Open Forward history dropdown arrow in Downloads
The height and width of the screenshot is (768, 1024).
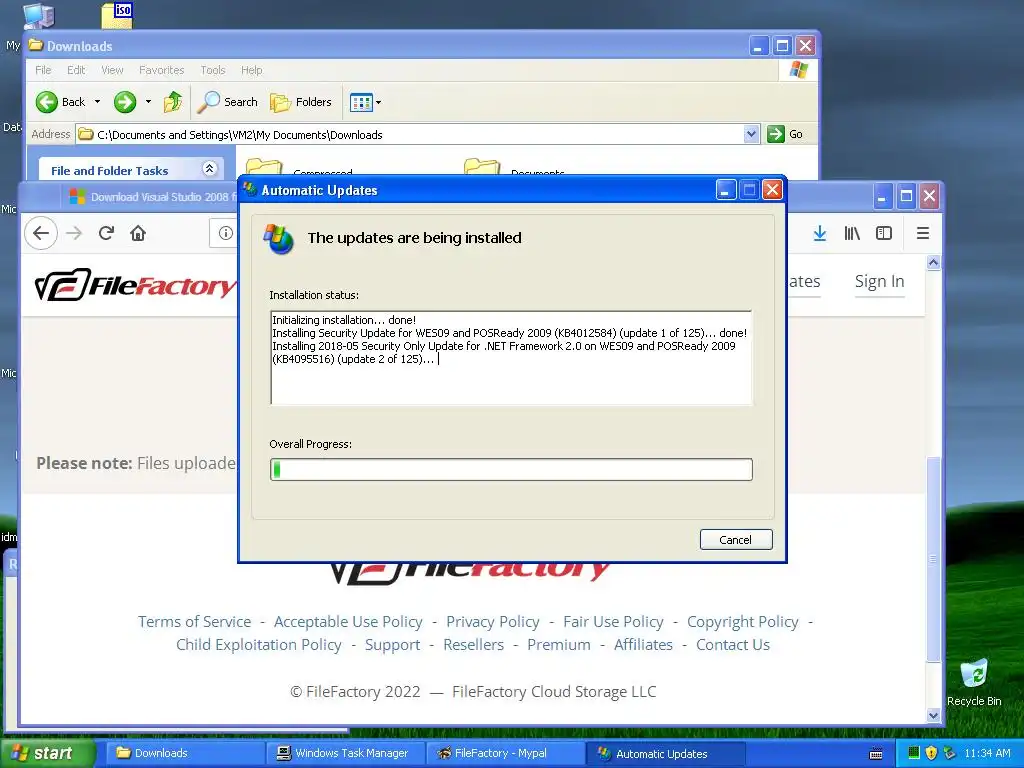pyautogui.click(x=148, y=102)
